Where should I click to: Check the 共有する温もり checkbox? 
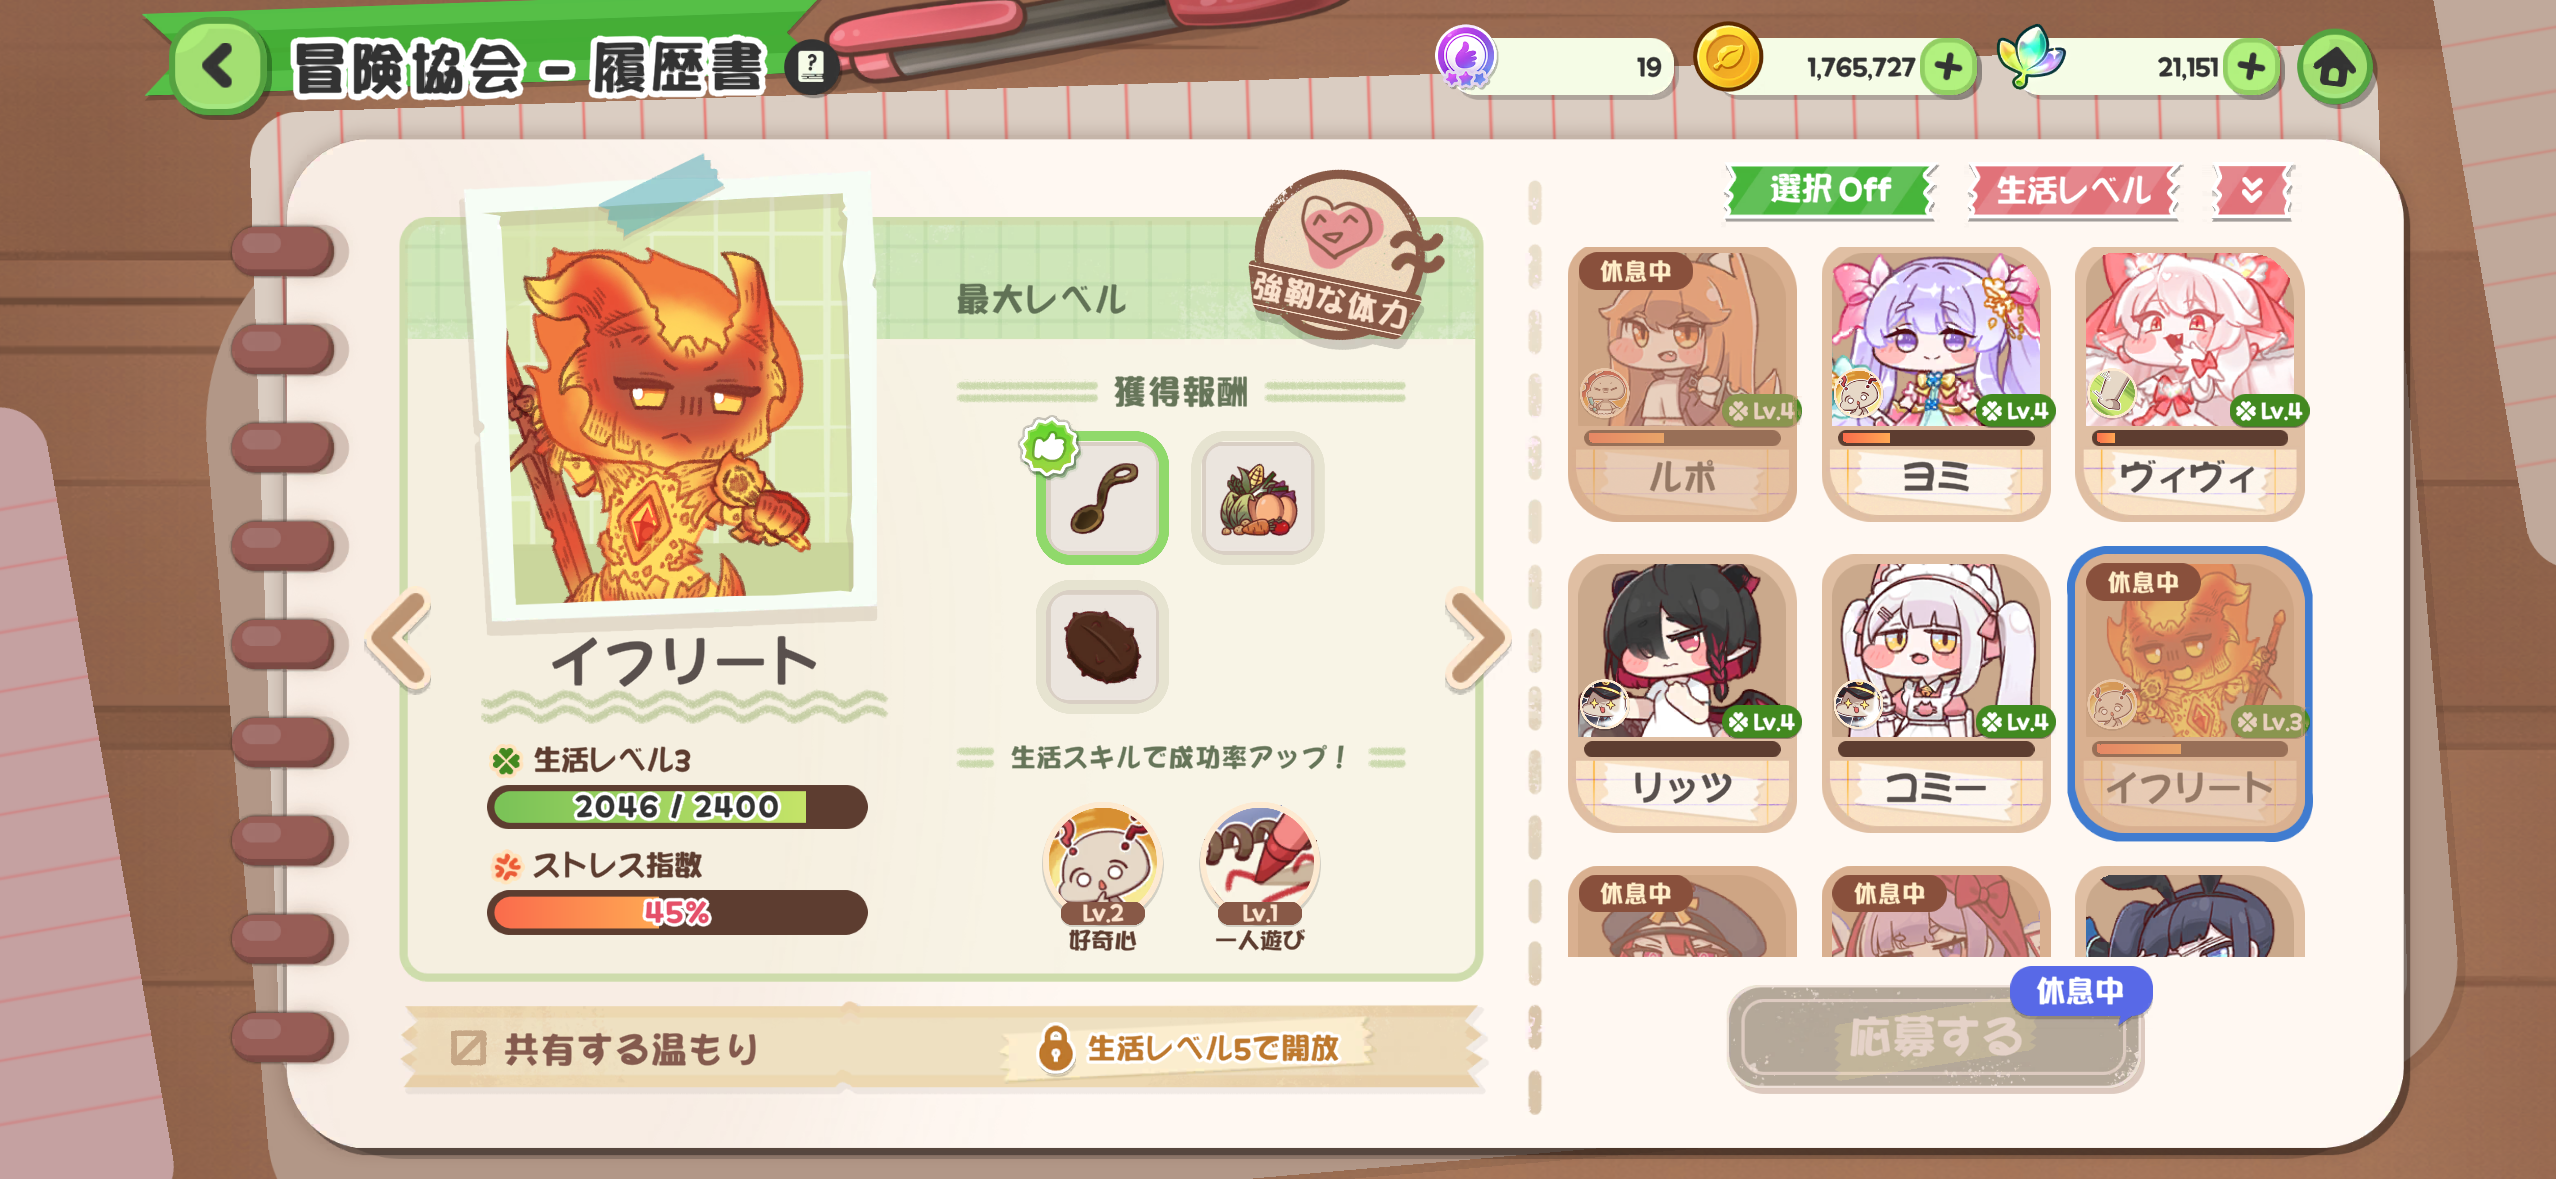coord(467,1048)
